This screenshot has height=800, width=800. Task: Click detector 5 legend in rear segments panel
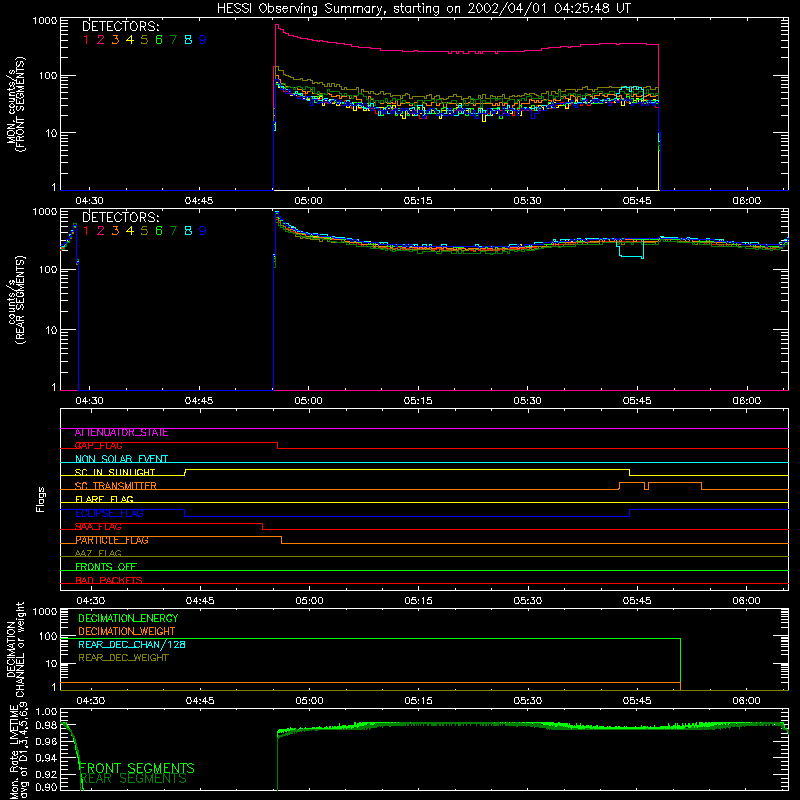click(144, 231)
